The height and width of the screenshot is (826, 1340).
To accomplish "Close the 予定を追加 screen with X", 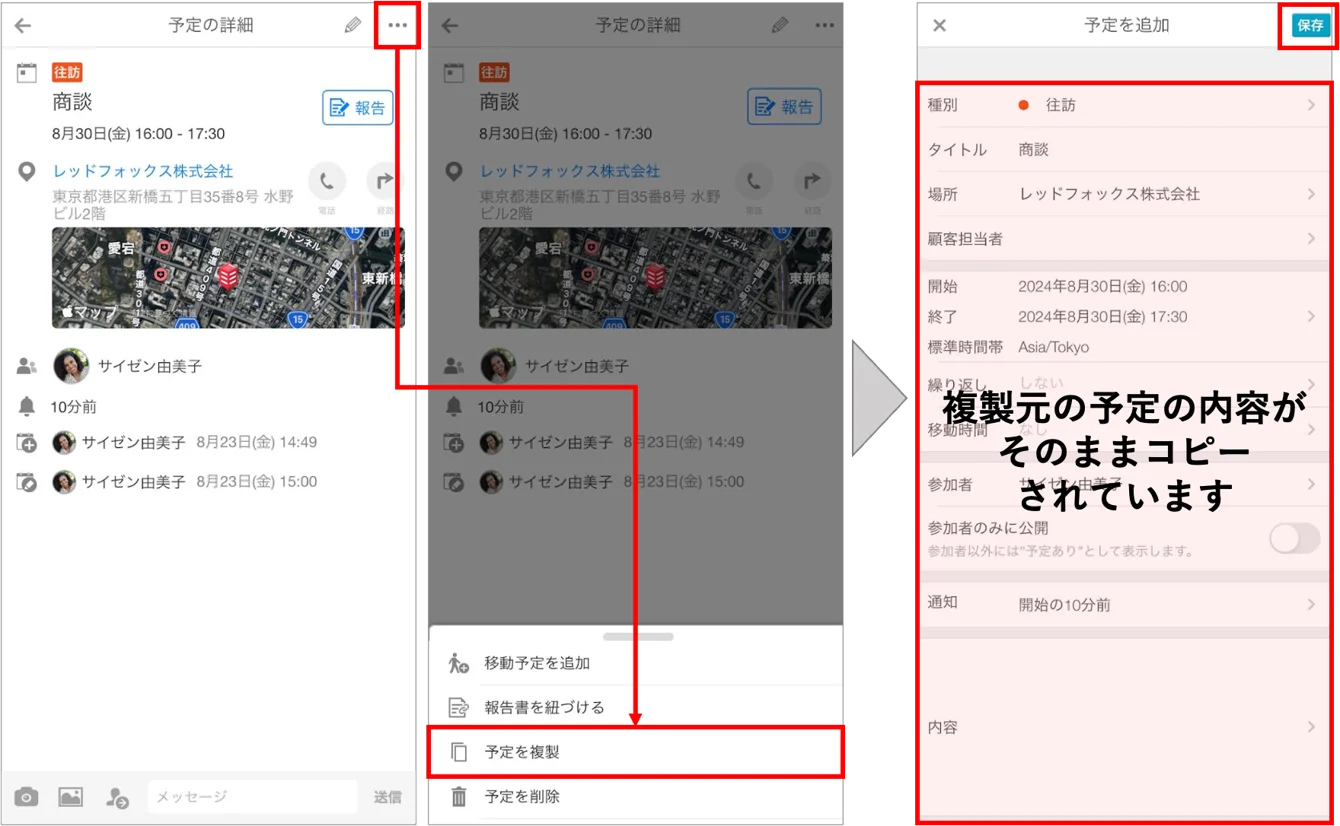I will (939, 26).
